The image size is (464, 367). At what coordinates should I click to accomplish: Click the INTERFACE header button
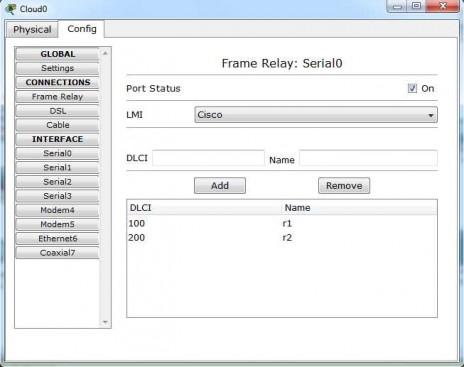(57, 139)
